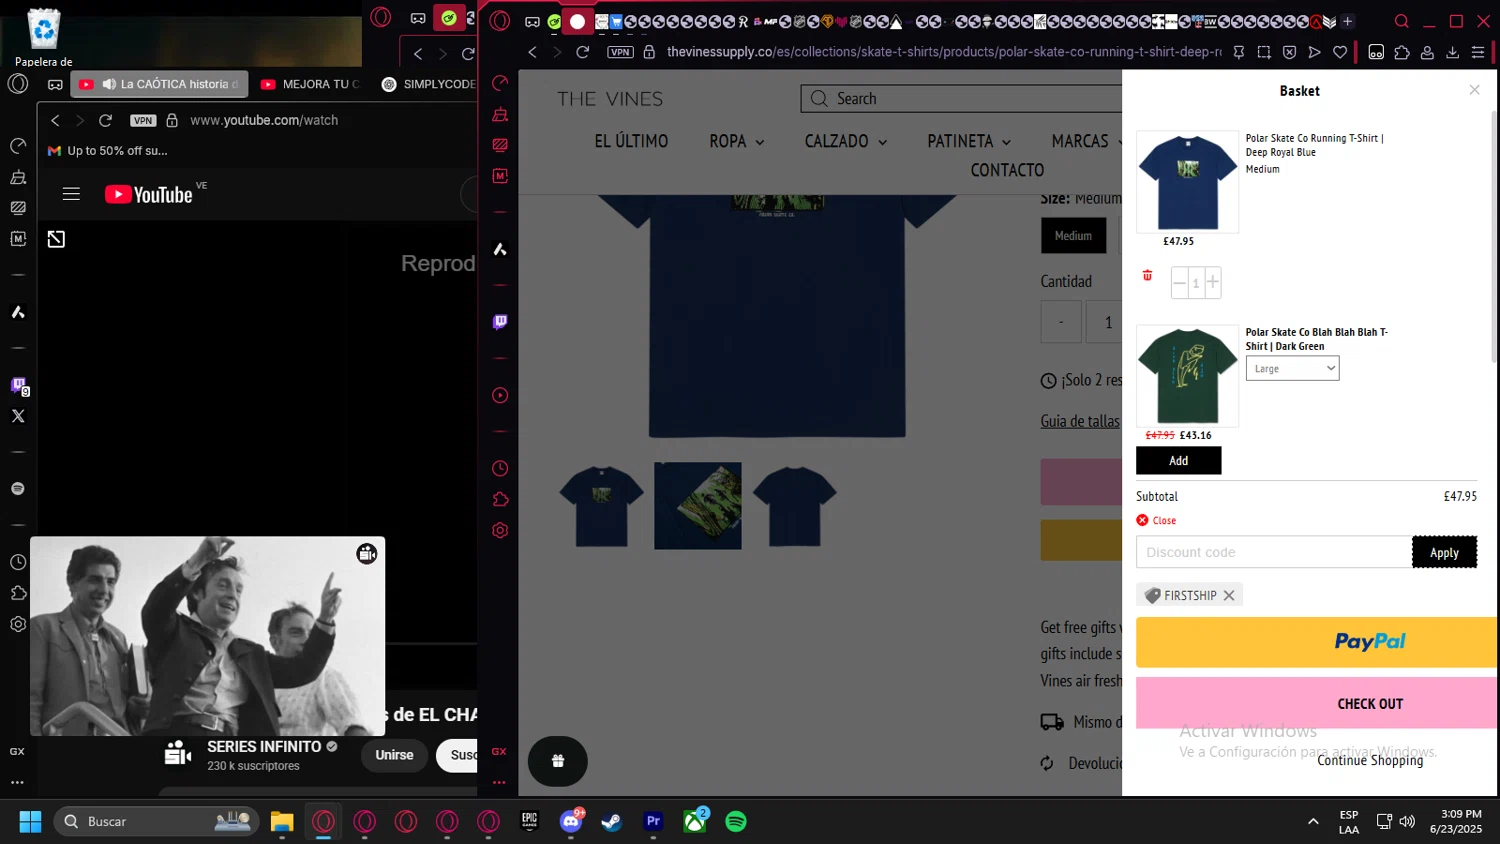Switch to La CAÓTICA historia tab

[x=159, y=84]
